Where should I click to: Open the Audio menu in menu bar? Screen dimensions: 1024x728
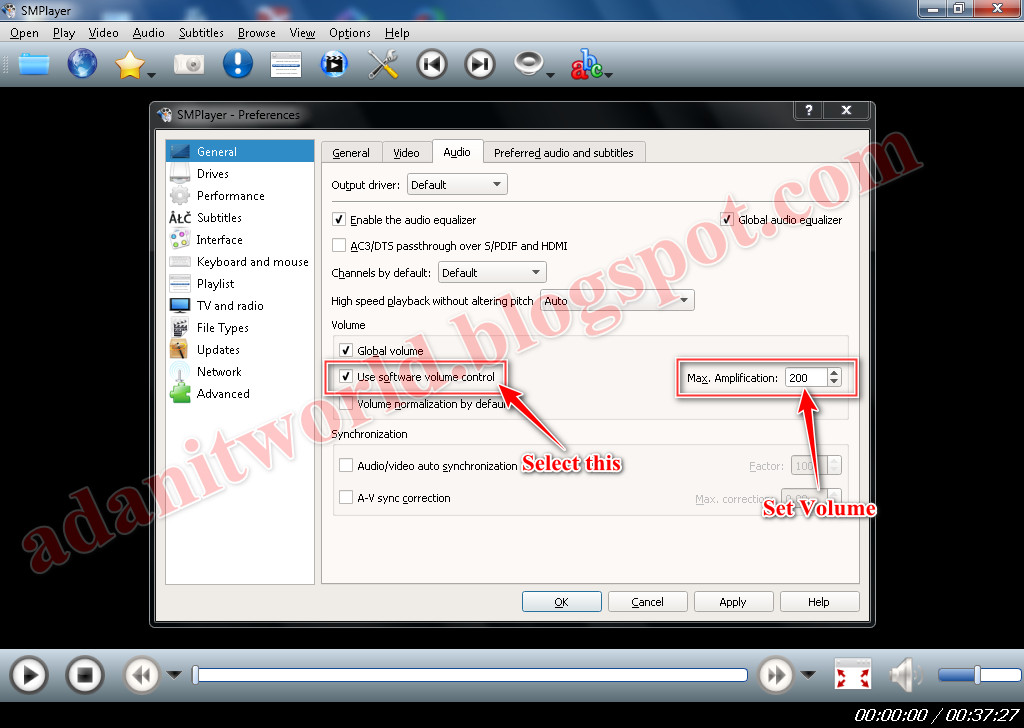148,33
